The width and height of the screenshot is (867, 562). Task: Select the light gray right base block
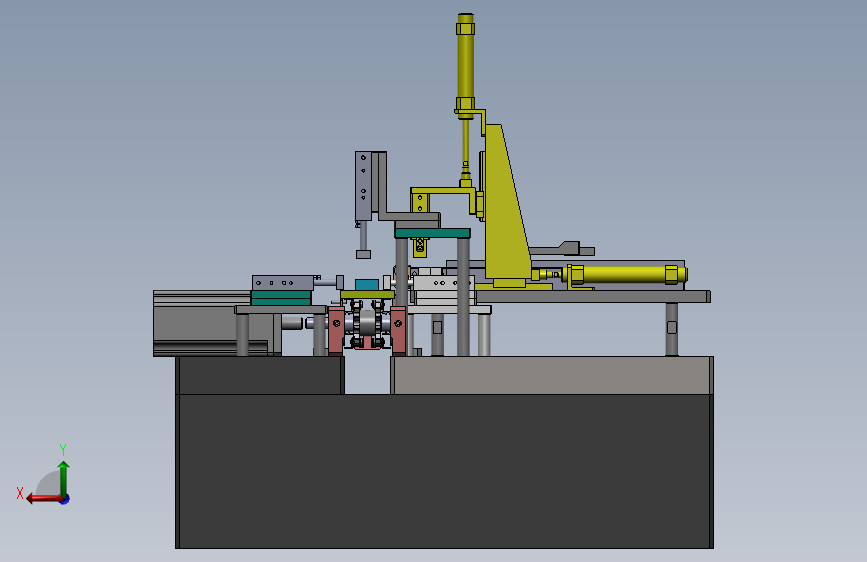coord(552,375)
